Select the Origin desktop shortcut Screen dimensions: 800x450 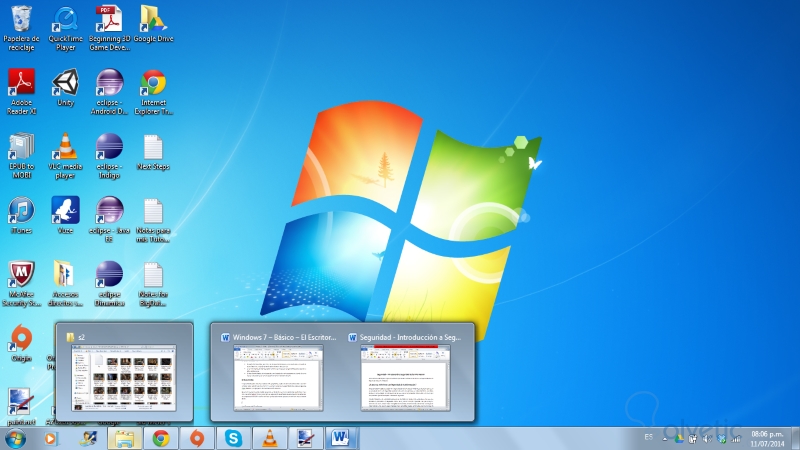[21, 343]
